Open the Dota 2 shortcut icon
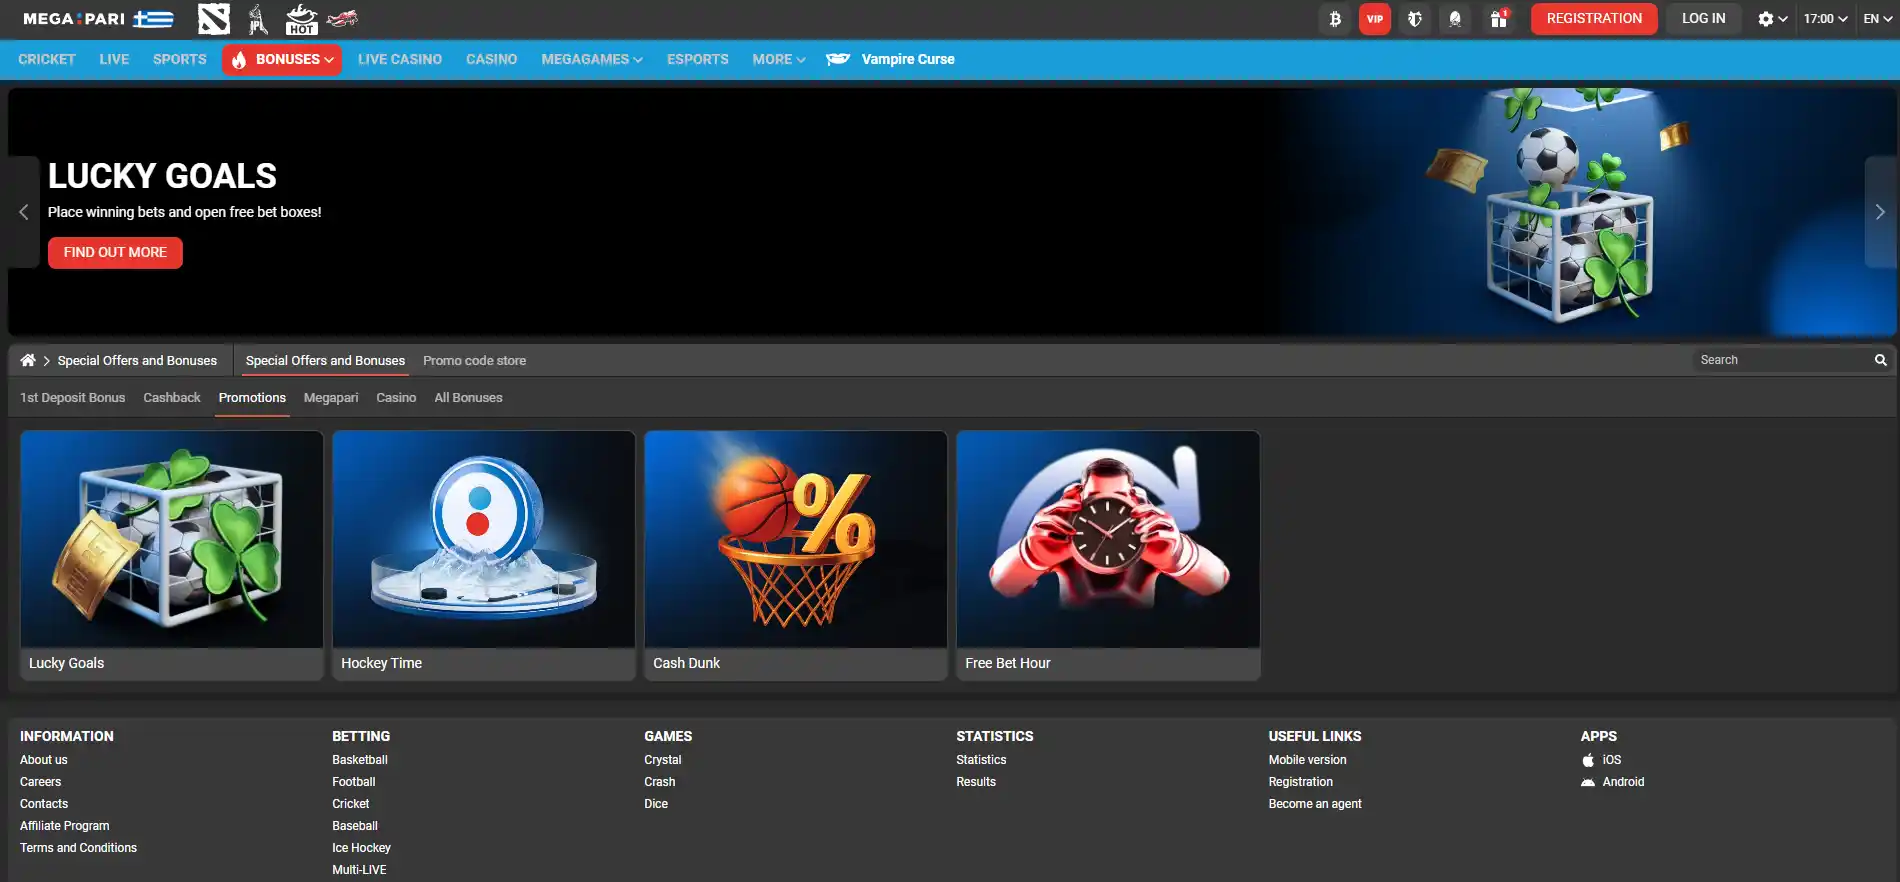Image resolution: width=1900 pixels, height=882 pixels. pos(214,19)
